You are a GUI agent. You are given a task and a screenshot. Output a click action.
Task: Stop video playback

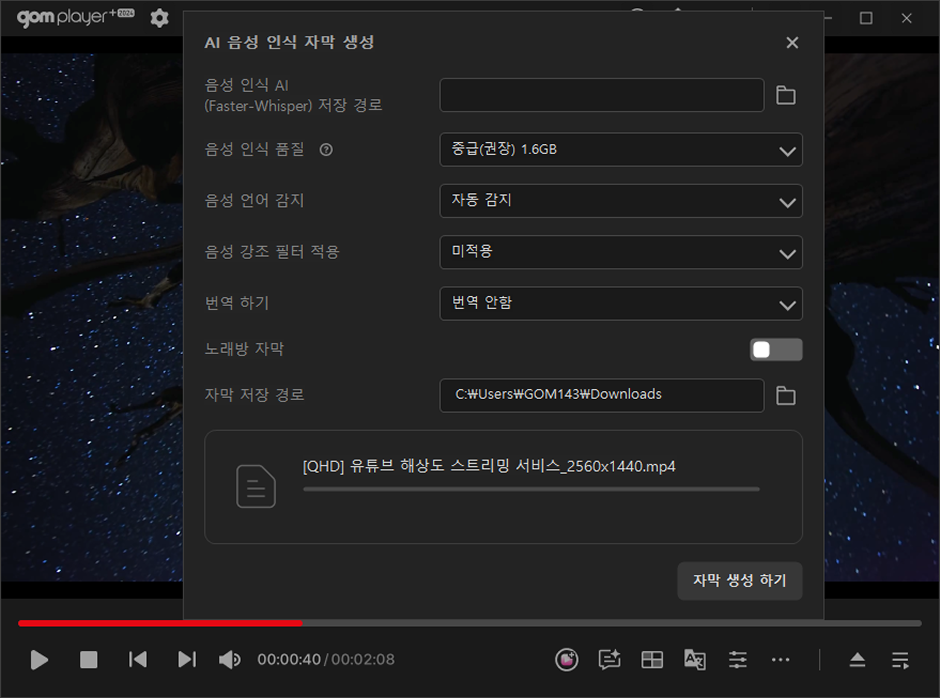tap(89, 660)
